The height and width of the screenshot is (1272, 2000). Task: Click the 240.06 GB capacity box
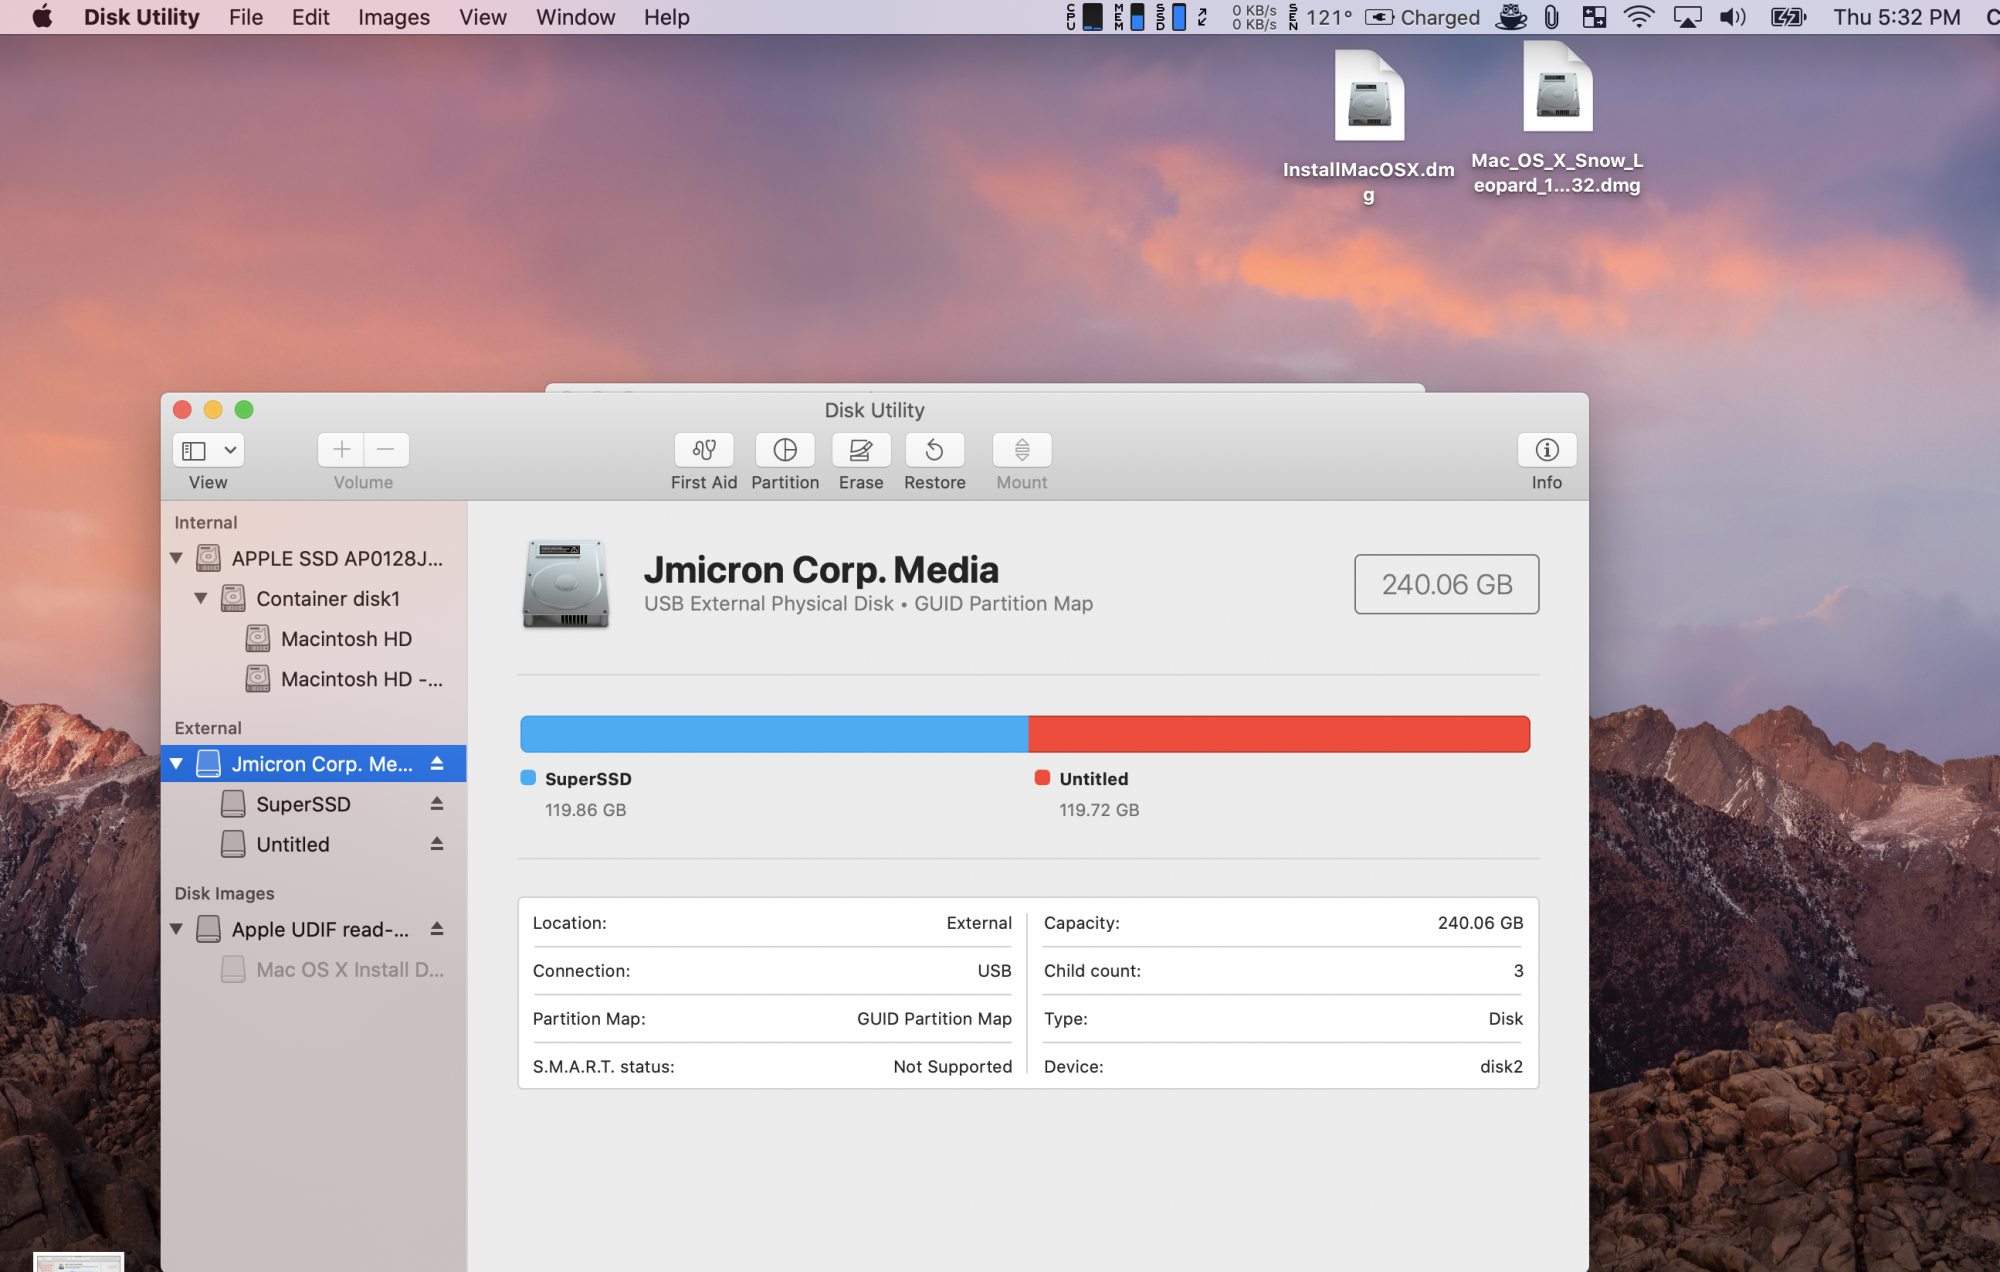(x=1446, y=584)
